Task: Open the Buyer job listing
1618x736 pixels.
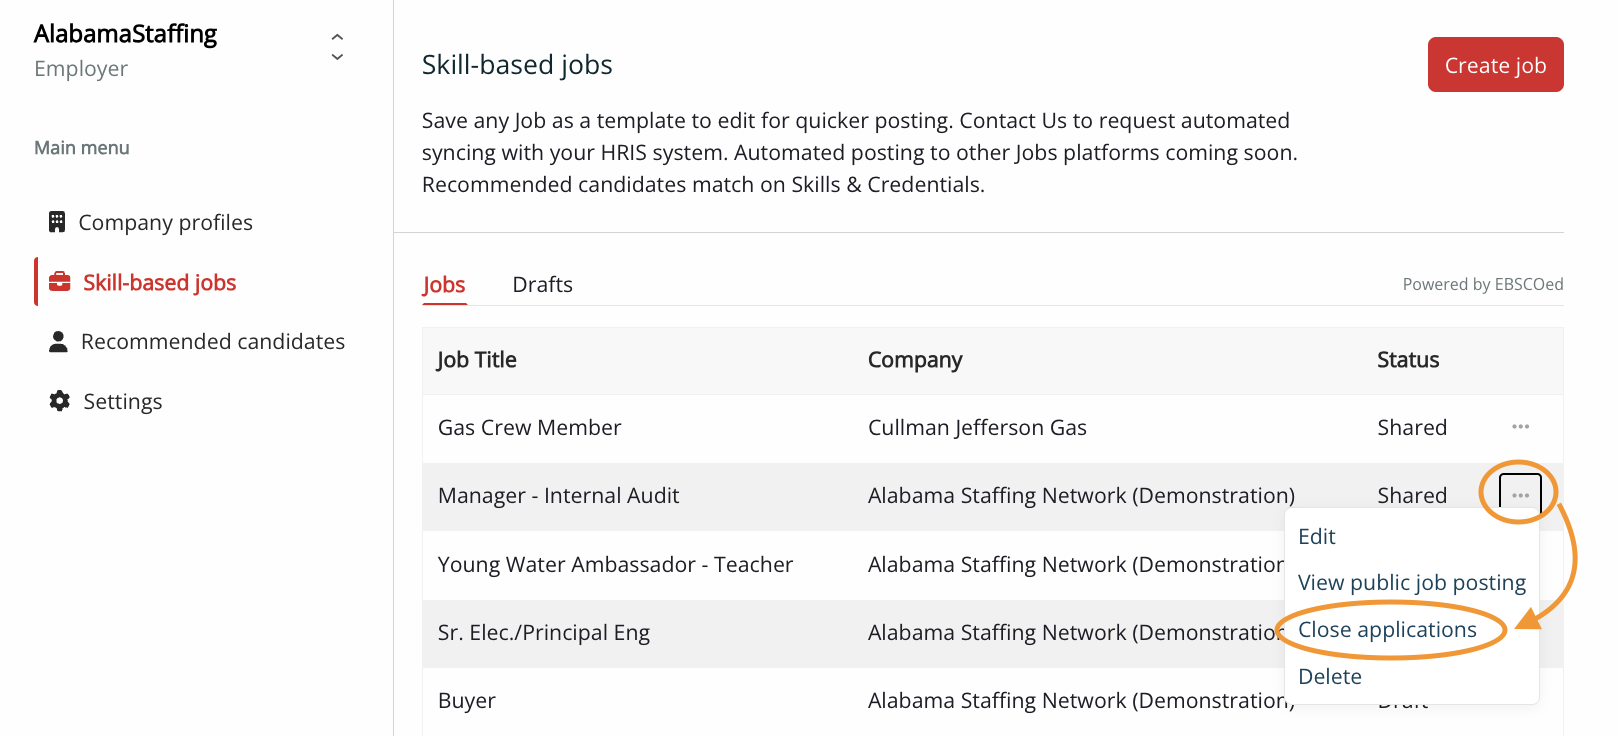Action: (x=467, y=701)
